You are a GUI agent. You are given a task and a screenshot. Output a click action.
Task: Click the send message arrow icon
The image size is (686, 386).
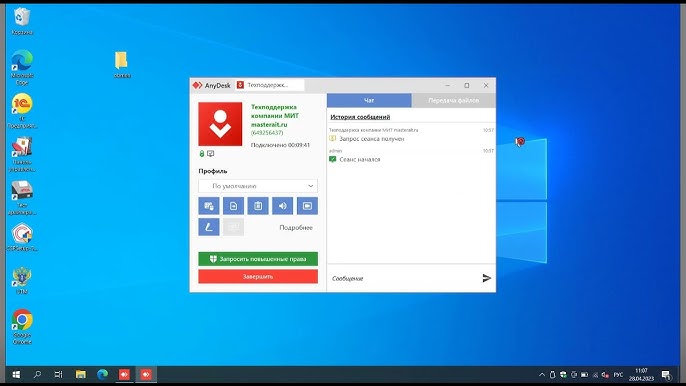pyautogui.click(x=486, y=278)
